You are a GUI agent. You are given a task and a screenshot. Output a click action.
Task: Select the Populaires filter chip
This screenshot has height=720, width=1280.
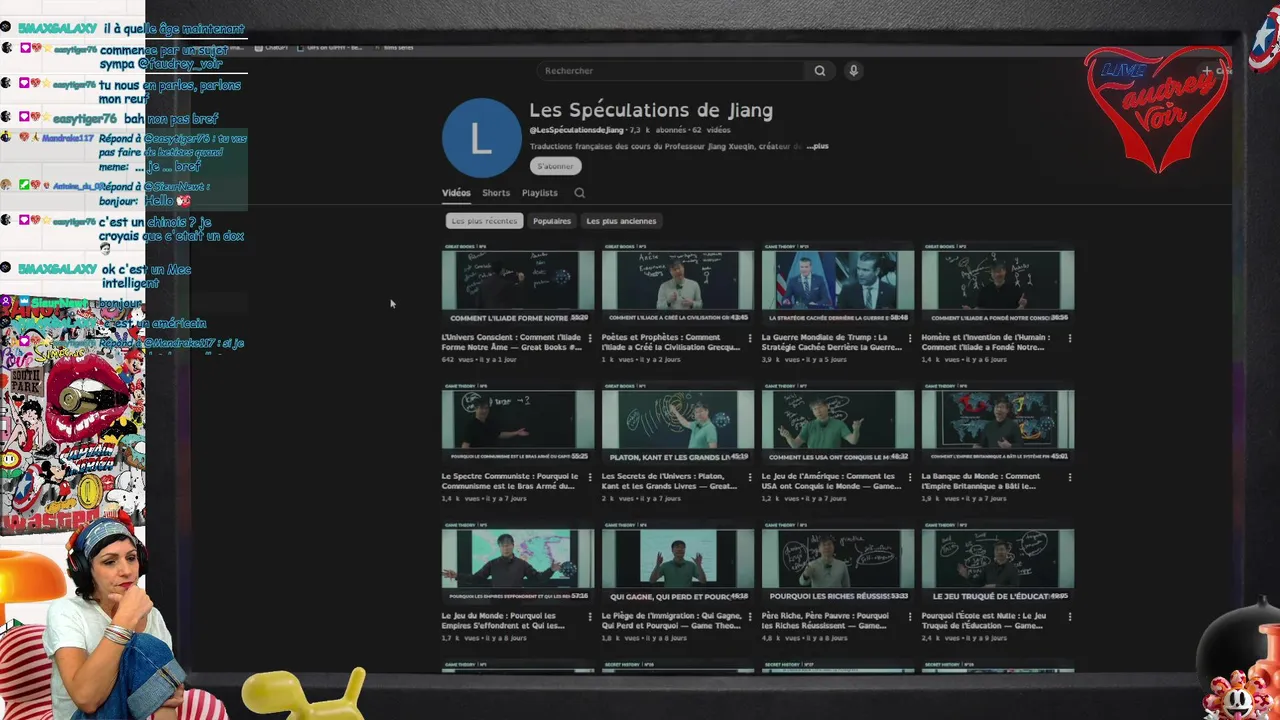[x=552, y=221]
